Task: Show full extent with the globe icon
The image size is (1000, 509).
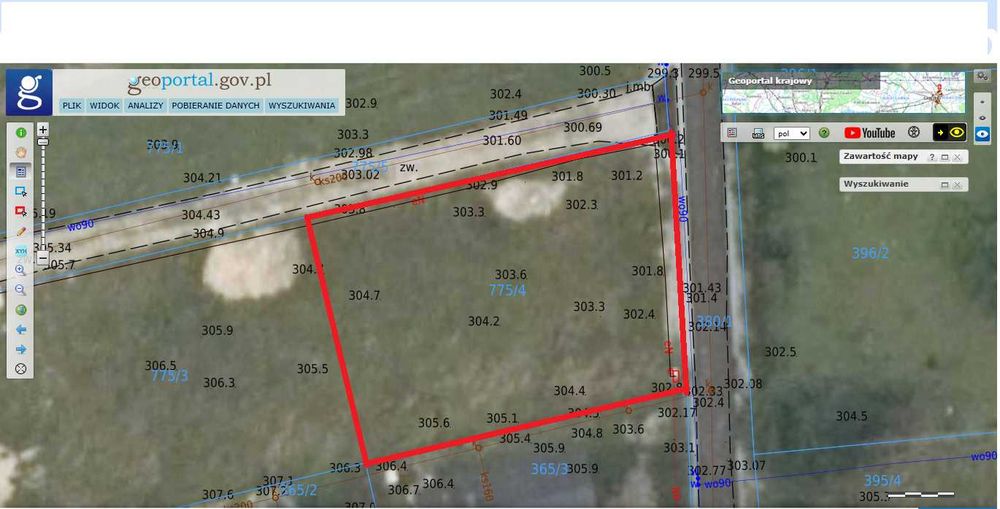Action: pyautogui.click(x=21, y=310)
